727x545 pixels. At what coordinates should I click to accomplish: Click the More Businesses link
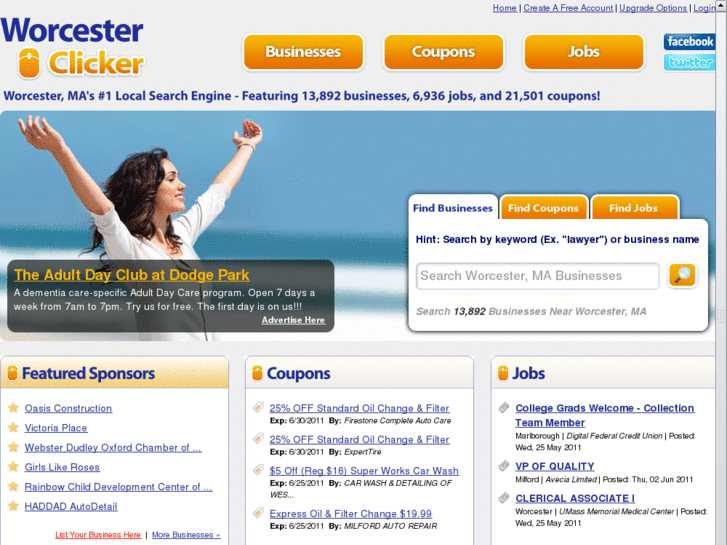point(186,535)
